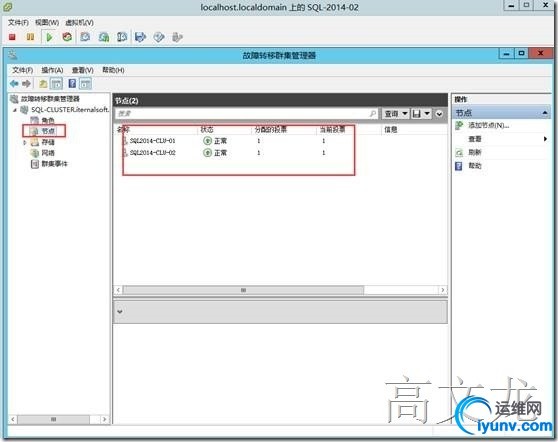Click status icon of SQL2014-CLU-01
This screenshot has height=442, width=558.
tap(207, 141)
